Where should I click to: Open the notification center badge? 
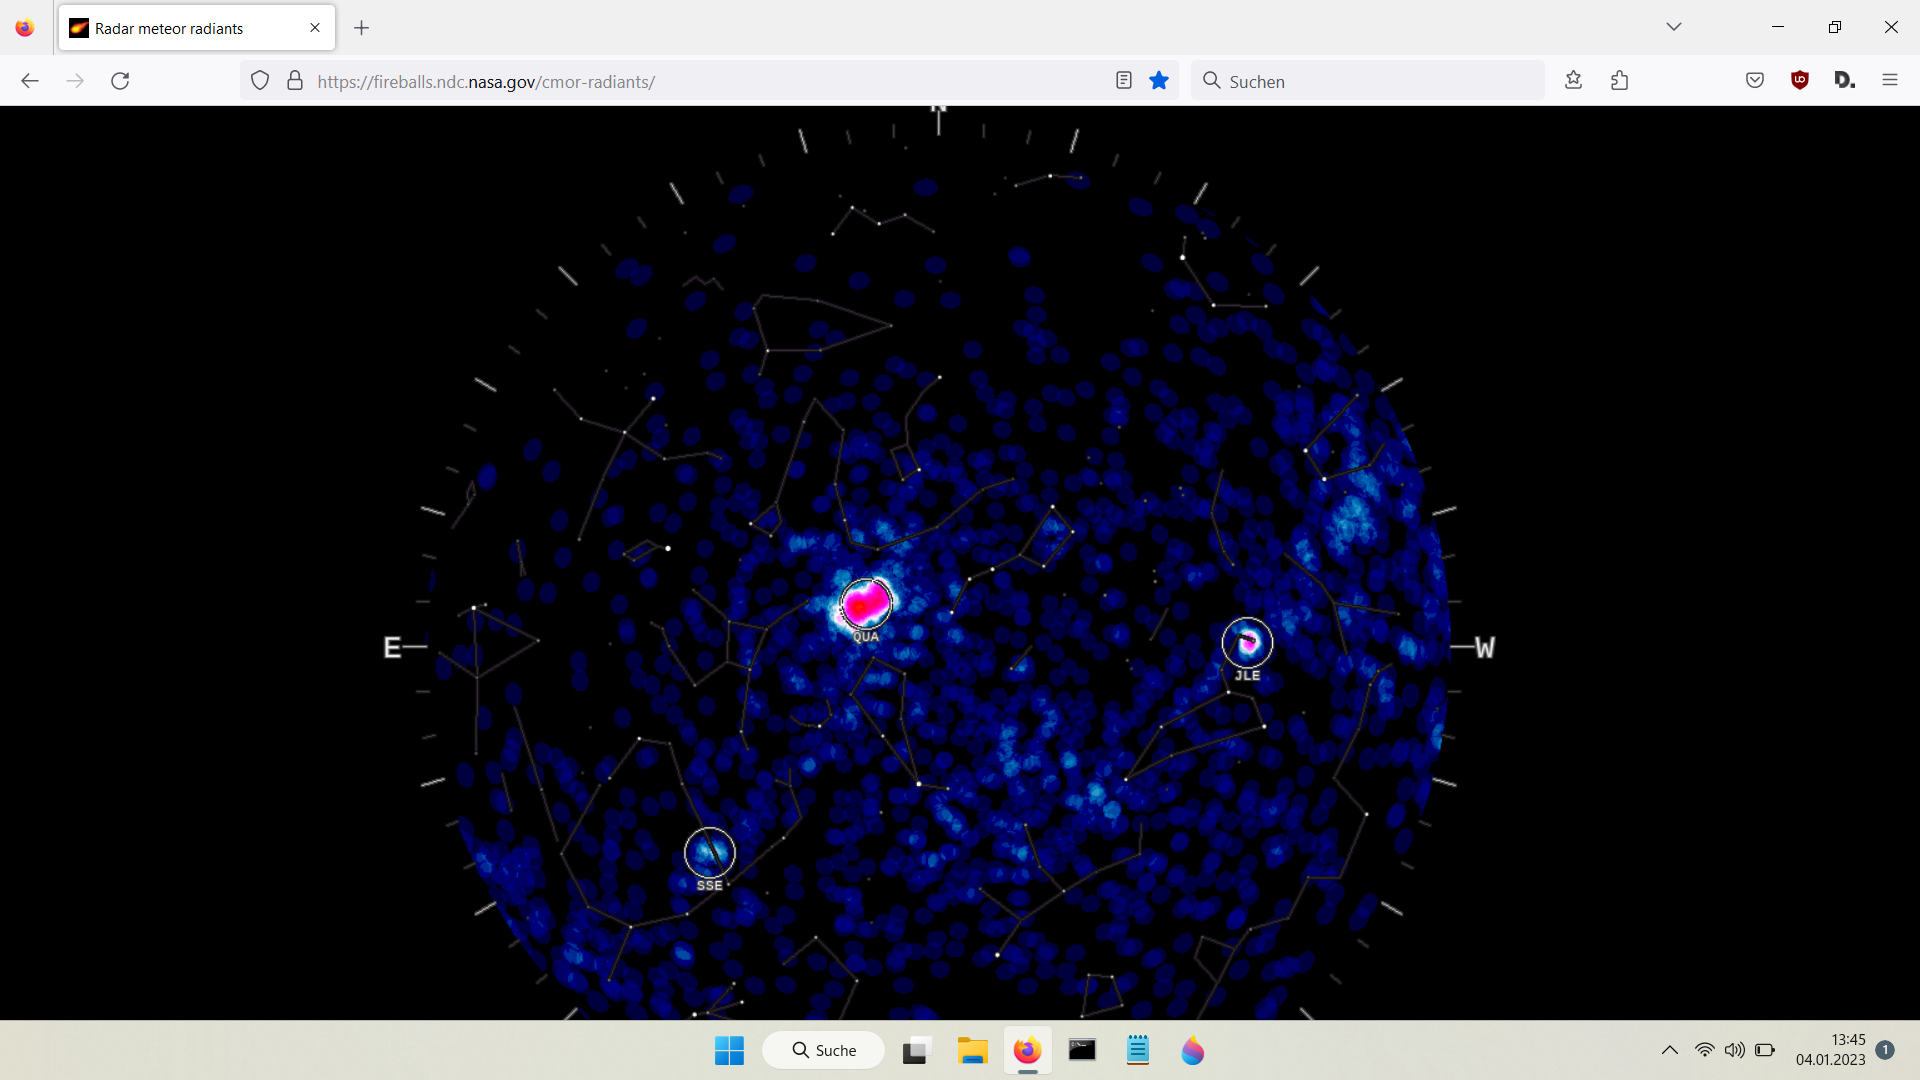[1885, 1050]
